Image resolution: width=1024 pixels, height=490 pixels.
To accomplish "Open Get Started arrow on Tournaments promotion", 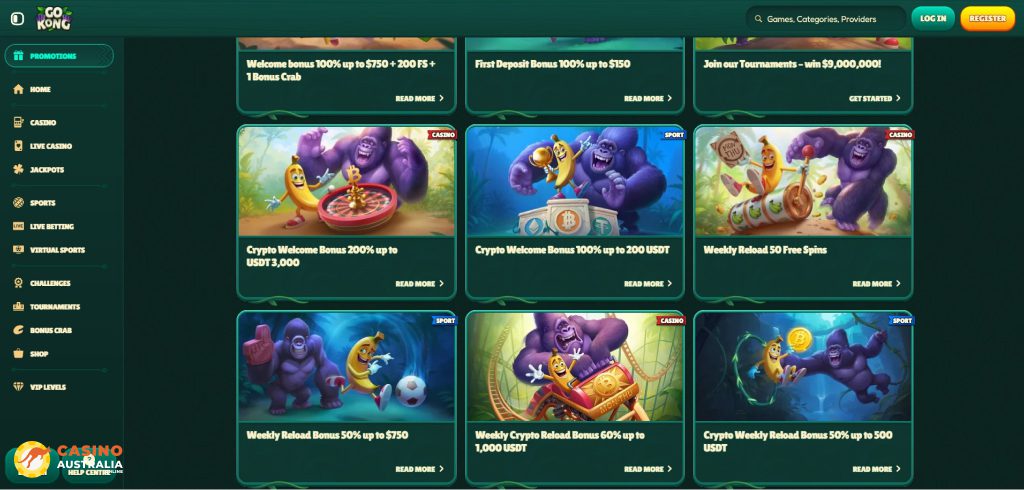I will click(x=874, y=98).
